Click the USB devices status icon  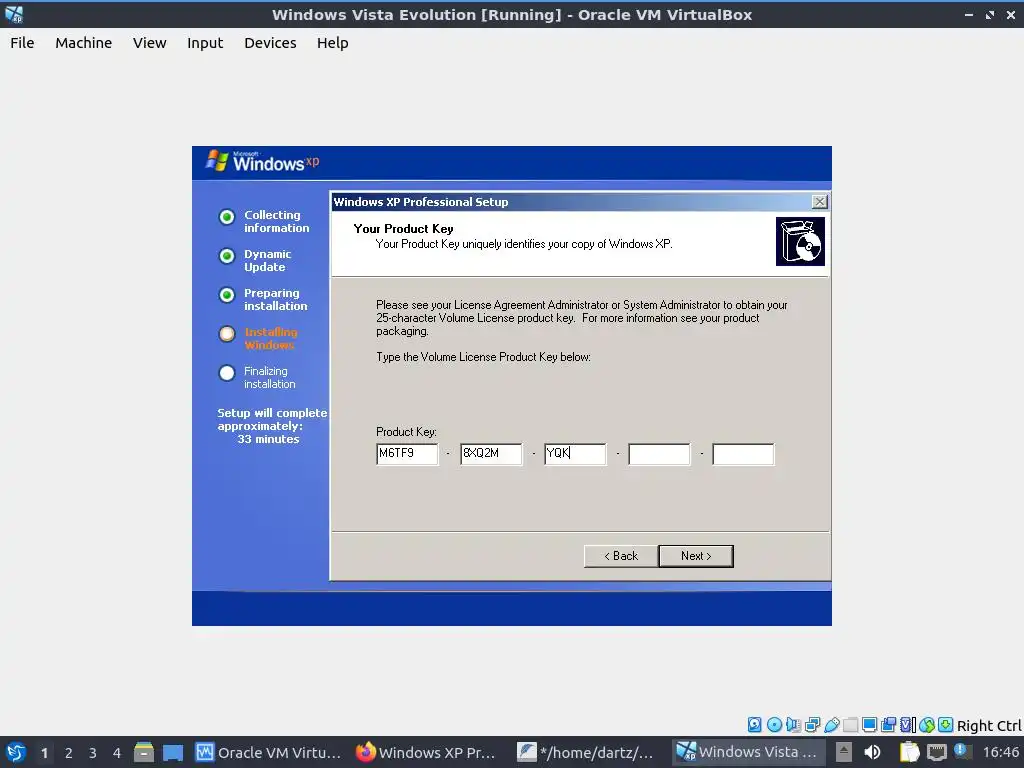831,724
